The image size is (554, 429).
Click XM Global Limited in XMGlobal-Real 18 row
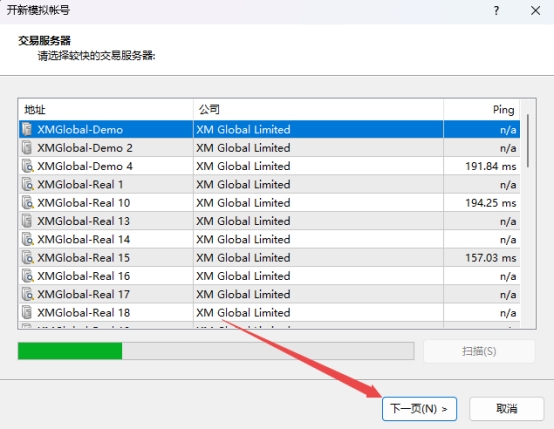coord(243,313)
